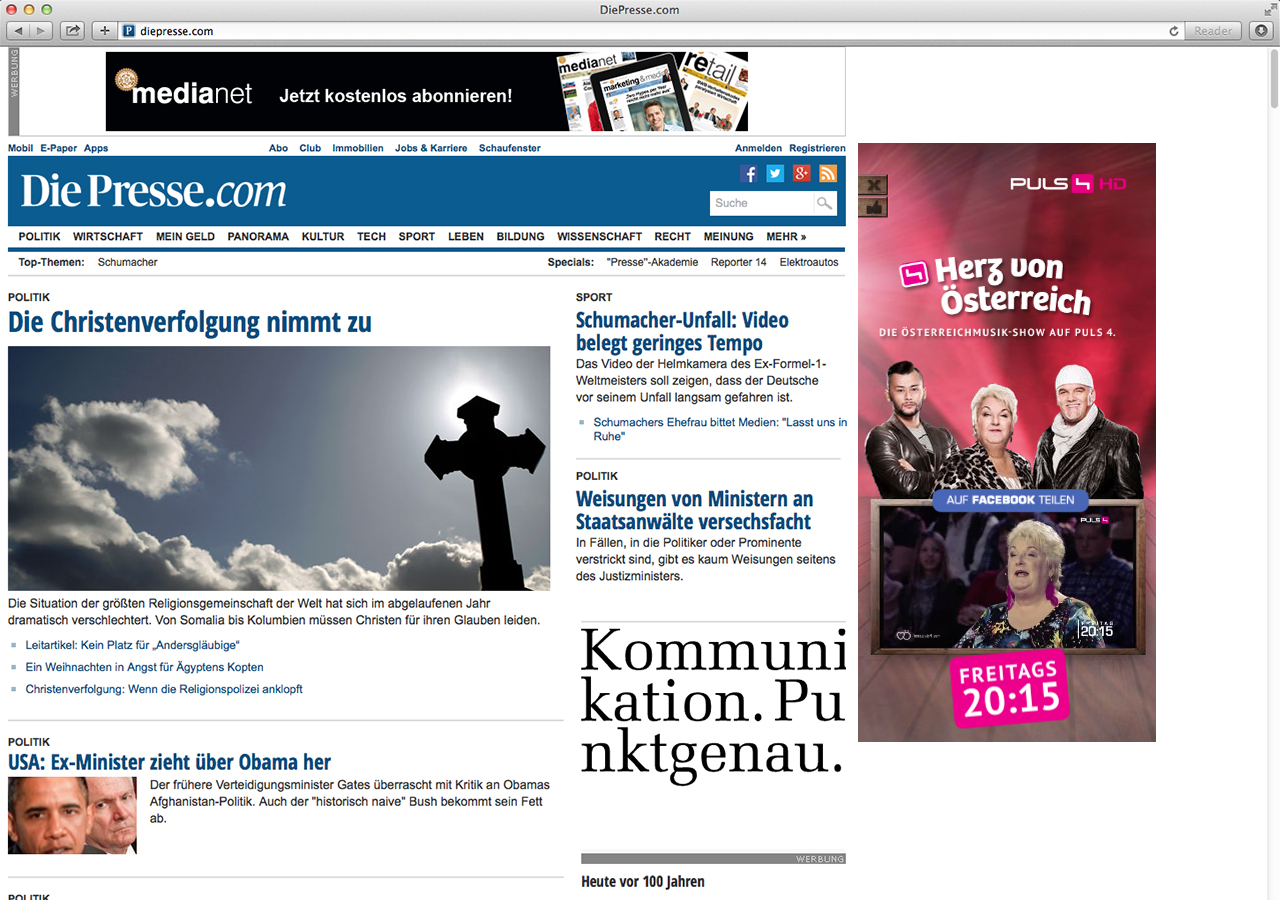
Task: Open Die Presse Facebook page icon
Action: pyautogui.click(x=749, y=174)
